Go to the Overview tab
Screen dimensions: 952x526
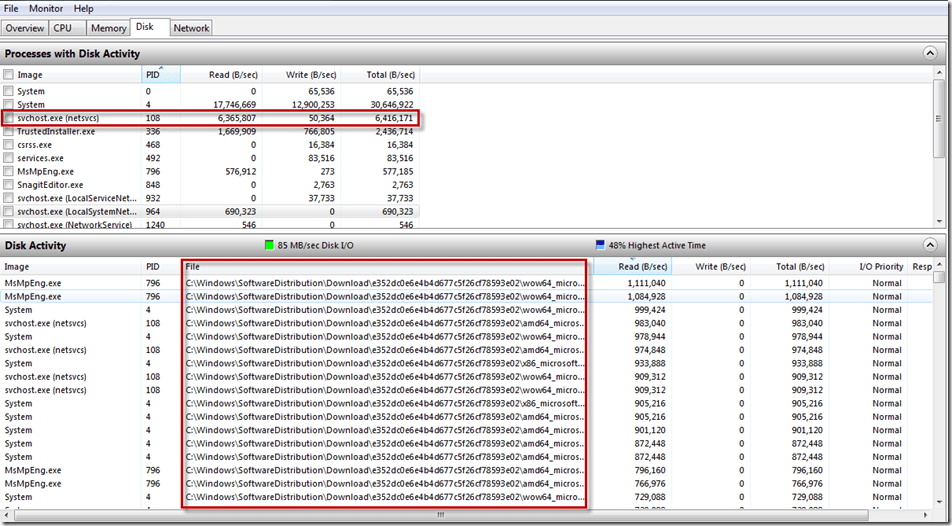[x=24, y=29]
